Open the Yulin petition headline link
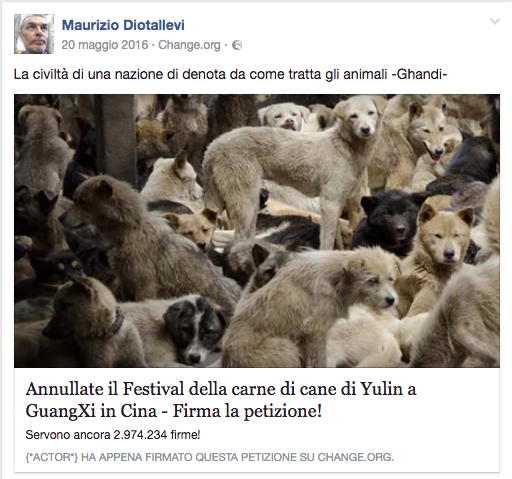Viewport: 512px width, 479px height. pos(221,400)
